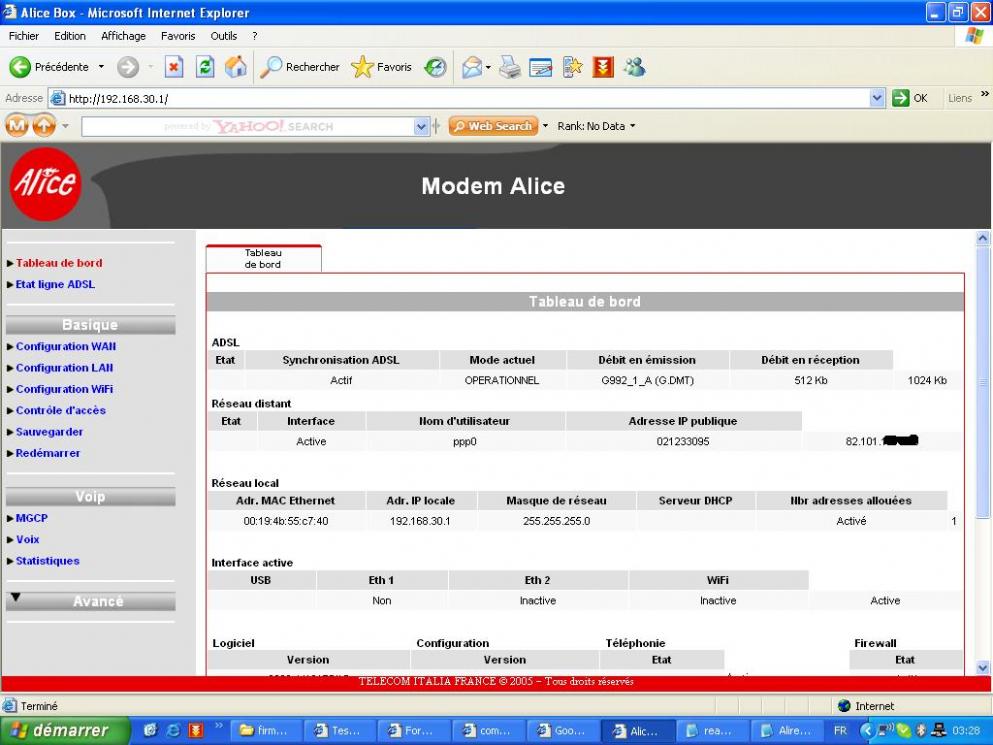
Task: Click inside the Yahoo search field
Action: pos(247,126)
